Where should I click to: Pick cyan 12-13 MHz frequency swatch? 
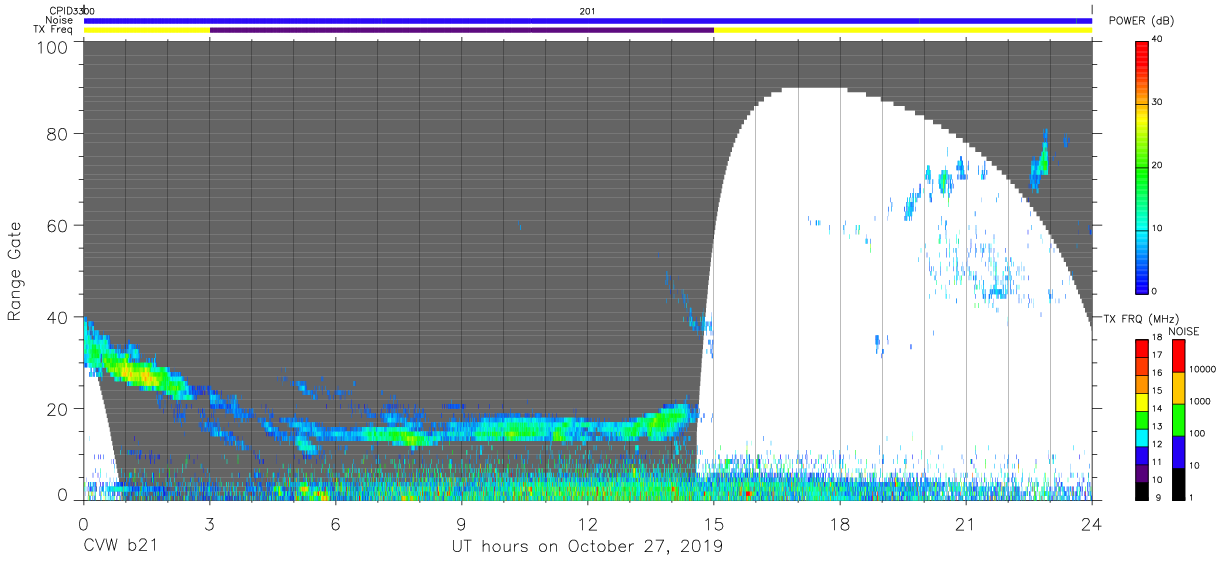(1143, 437)
